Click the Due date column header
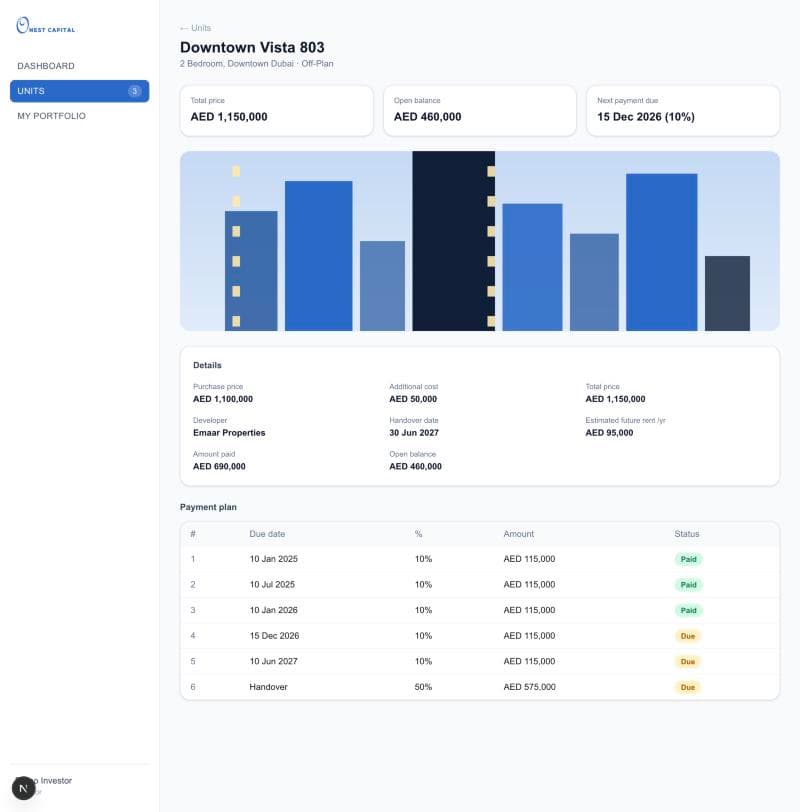The width and height of the screenshot is (800, 812). coord(267,534)
